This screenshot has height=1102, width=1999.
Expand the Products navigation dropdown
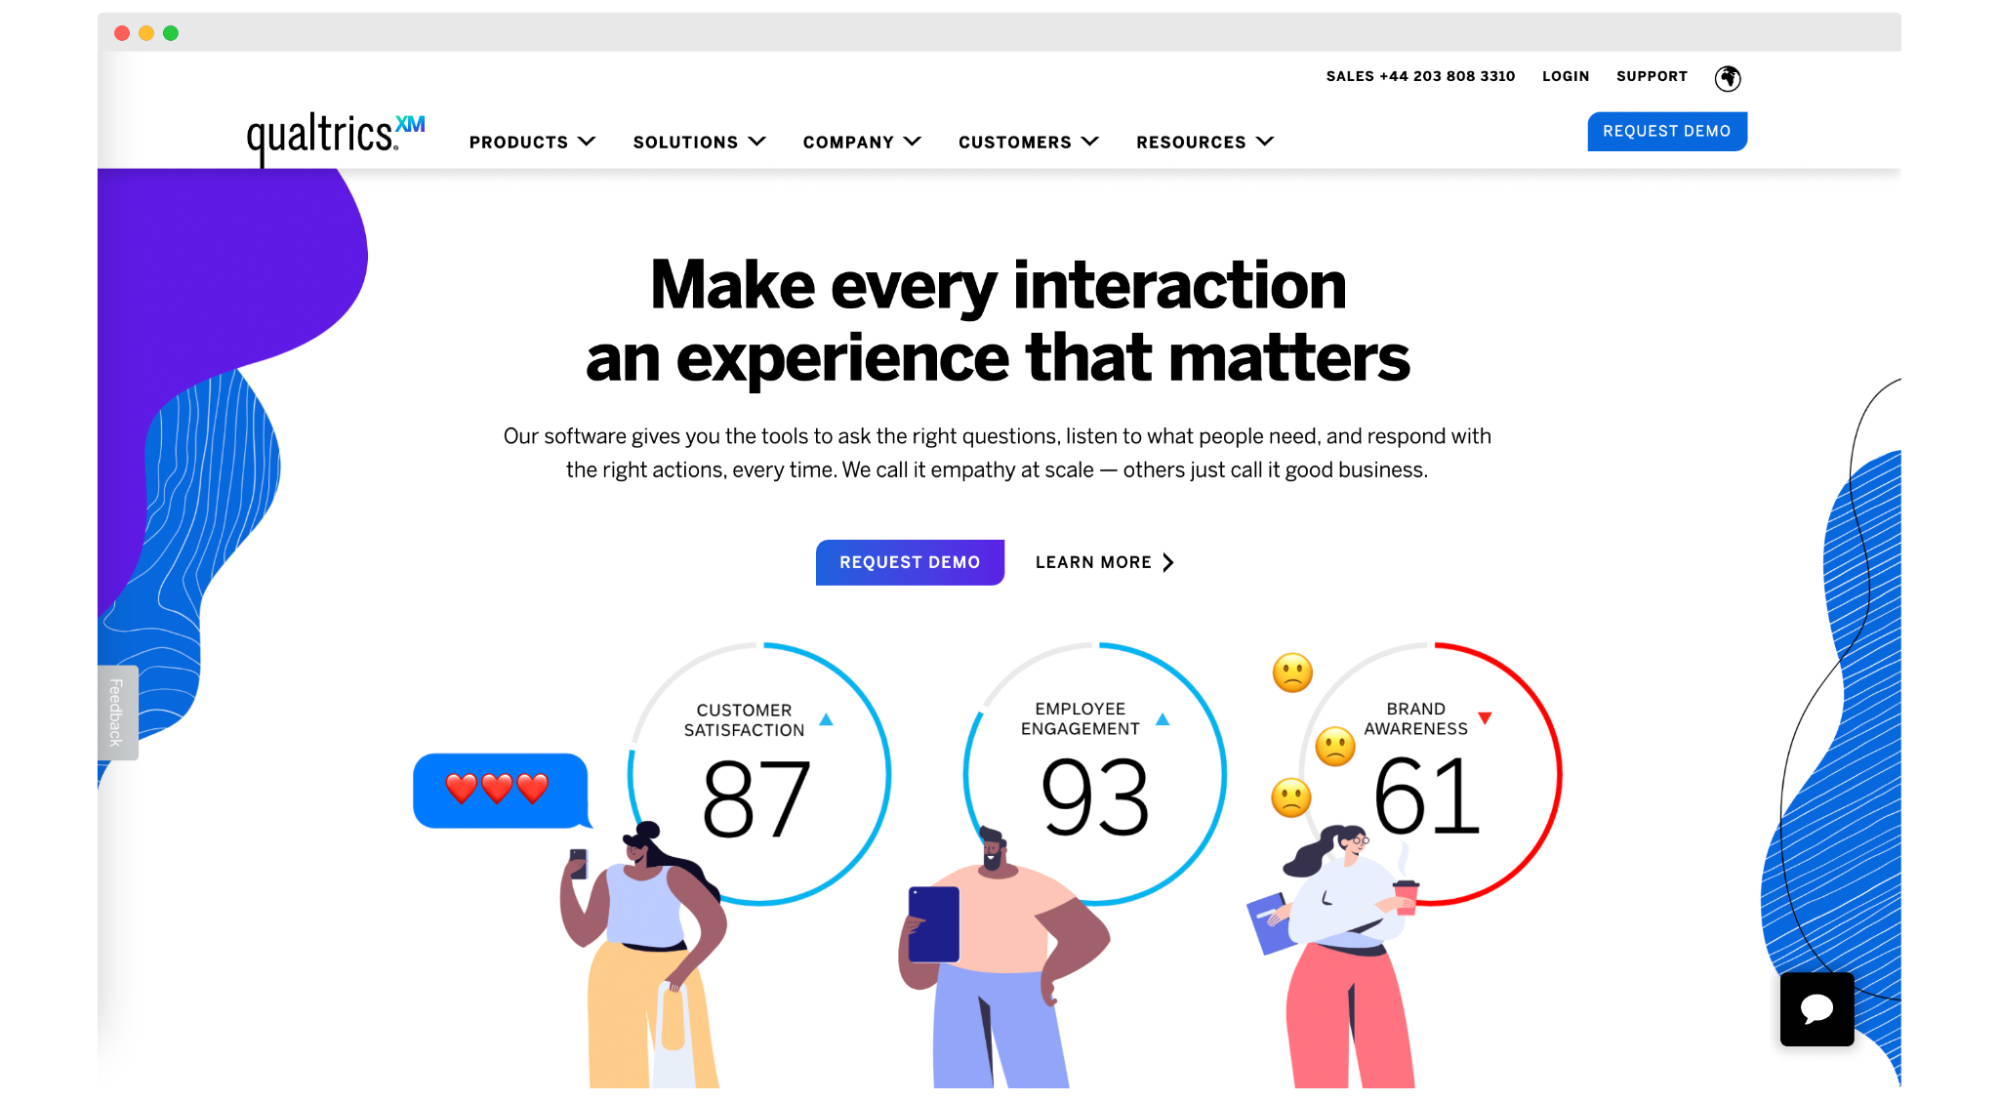(x=531, y=141)
